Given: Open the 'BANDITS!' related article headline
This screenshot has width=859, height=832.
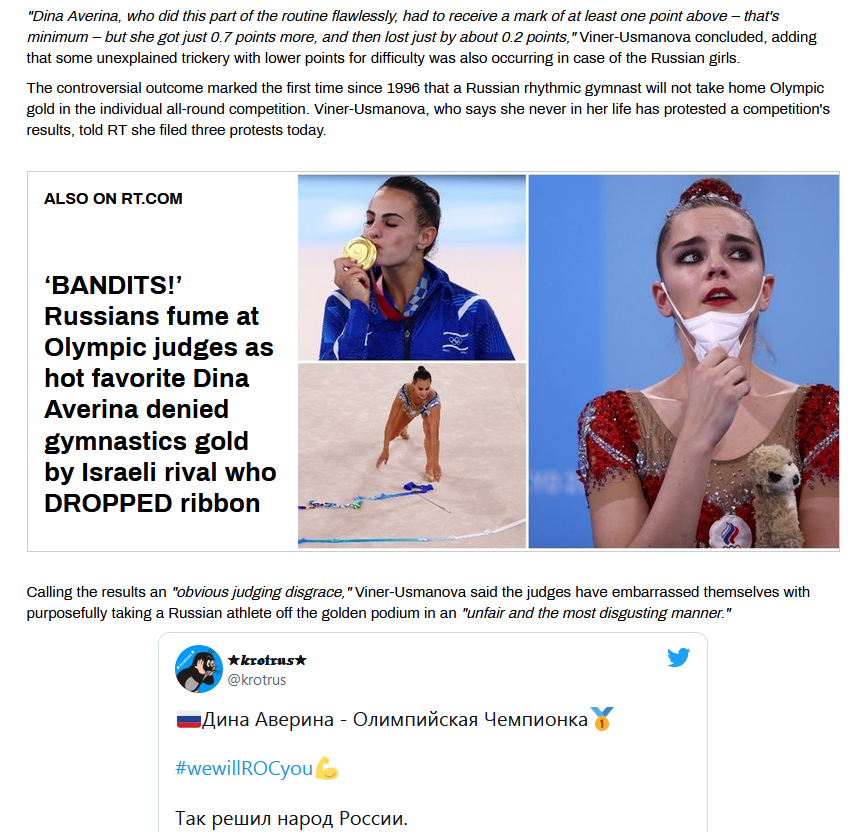Looking at the screenshot, I should (160, 394).
